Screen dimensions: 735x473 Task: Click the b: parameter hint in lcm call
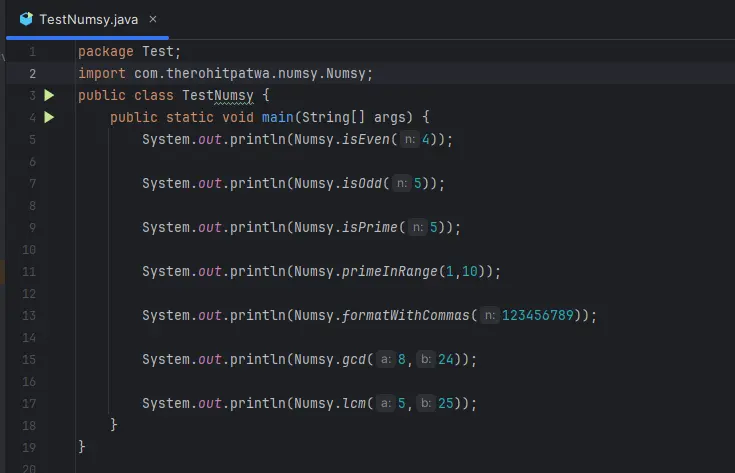tap(426, 404)
